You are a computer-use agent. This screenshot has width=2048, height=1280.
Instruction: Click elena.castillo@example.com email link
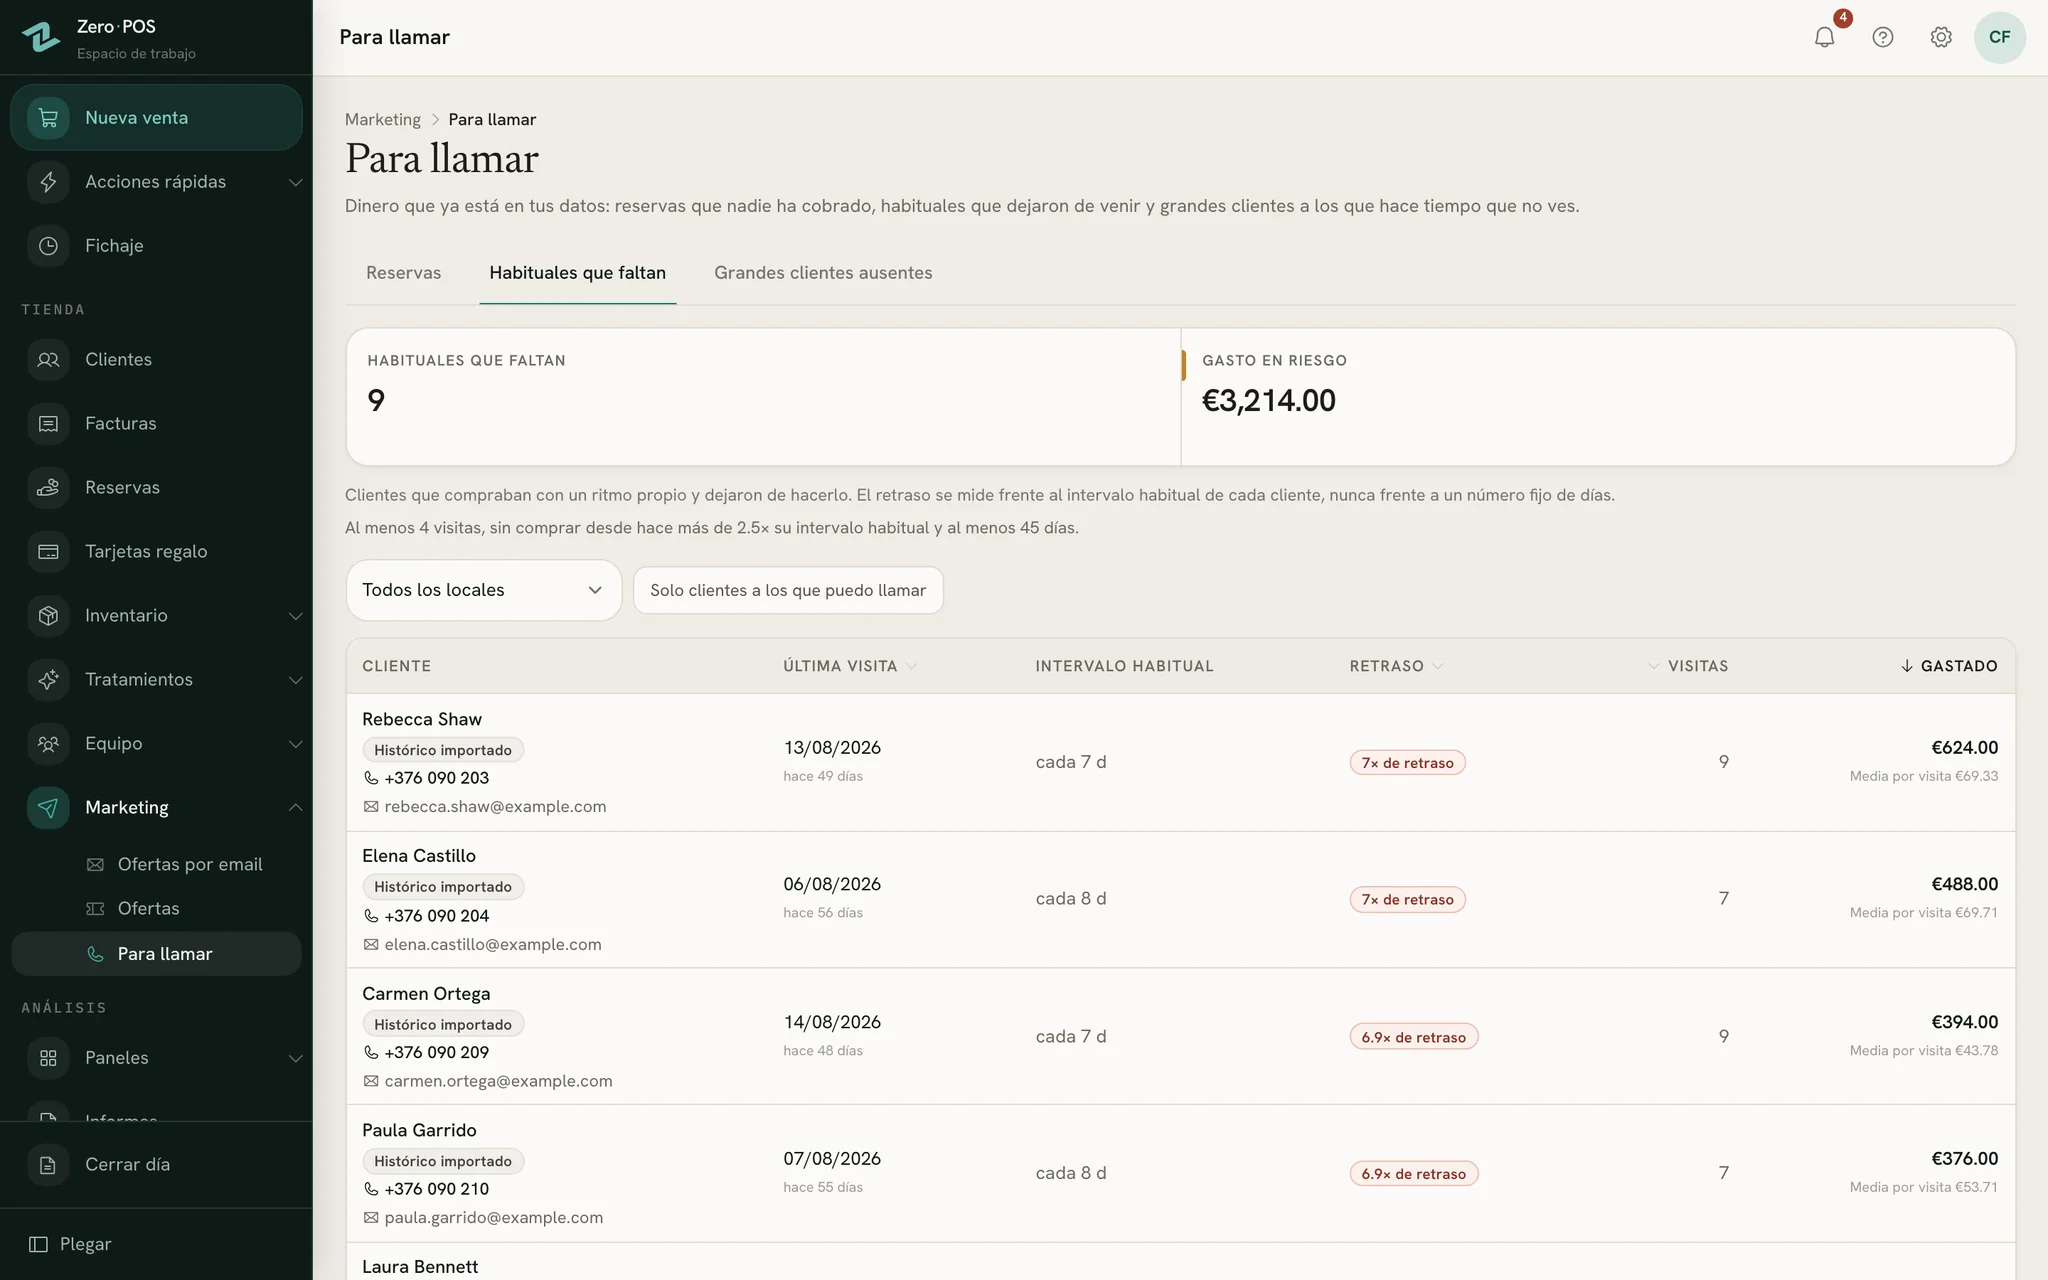click(493, 944)
